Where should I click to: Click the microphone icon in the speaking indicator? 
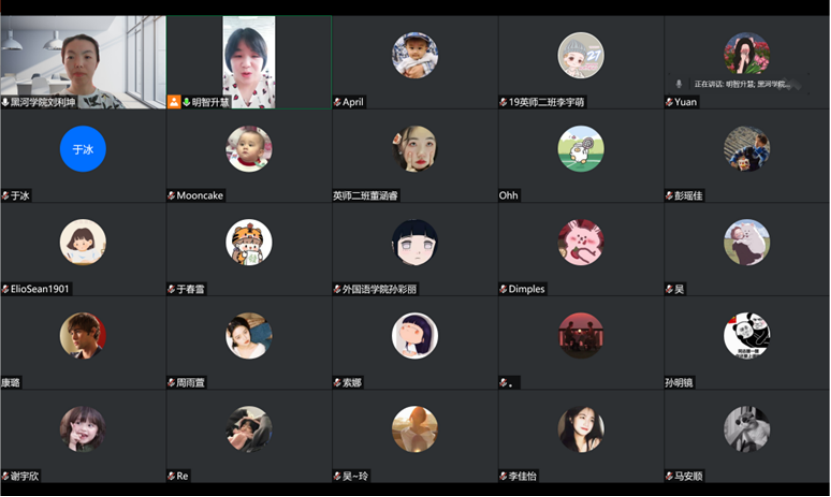(x=679, y=84)
